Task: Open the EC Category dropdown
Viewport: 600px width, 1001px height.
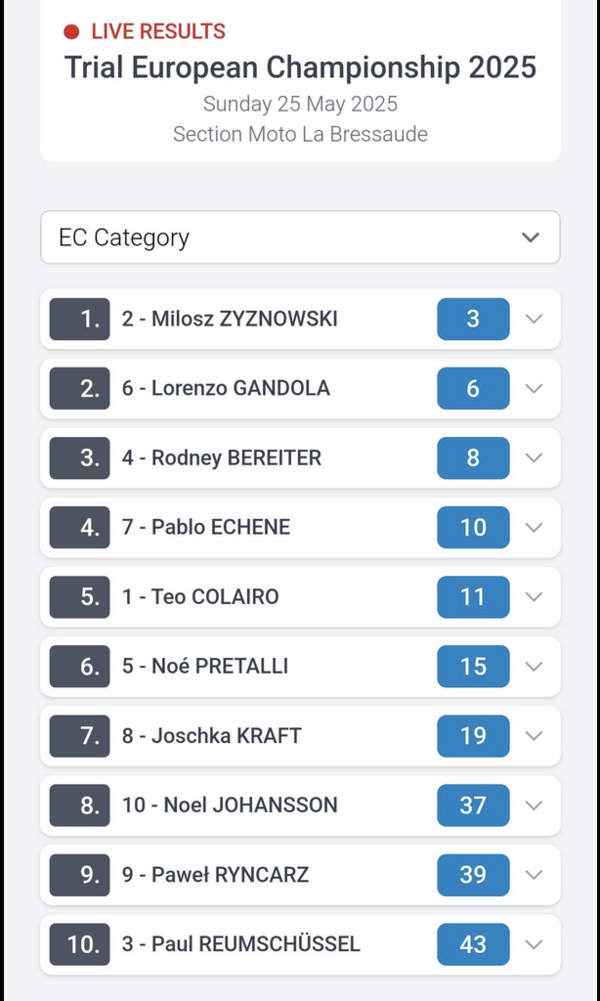Action: (300, 237)
